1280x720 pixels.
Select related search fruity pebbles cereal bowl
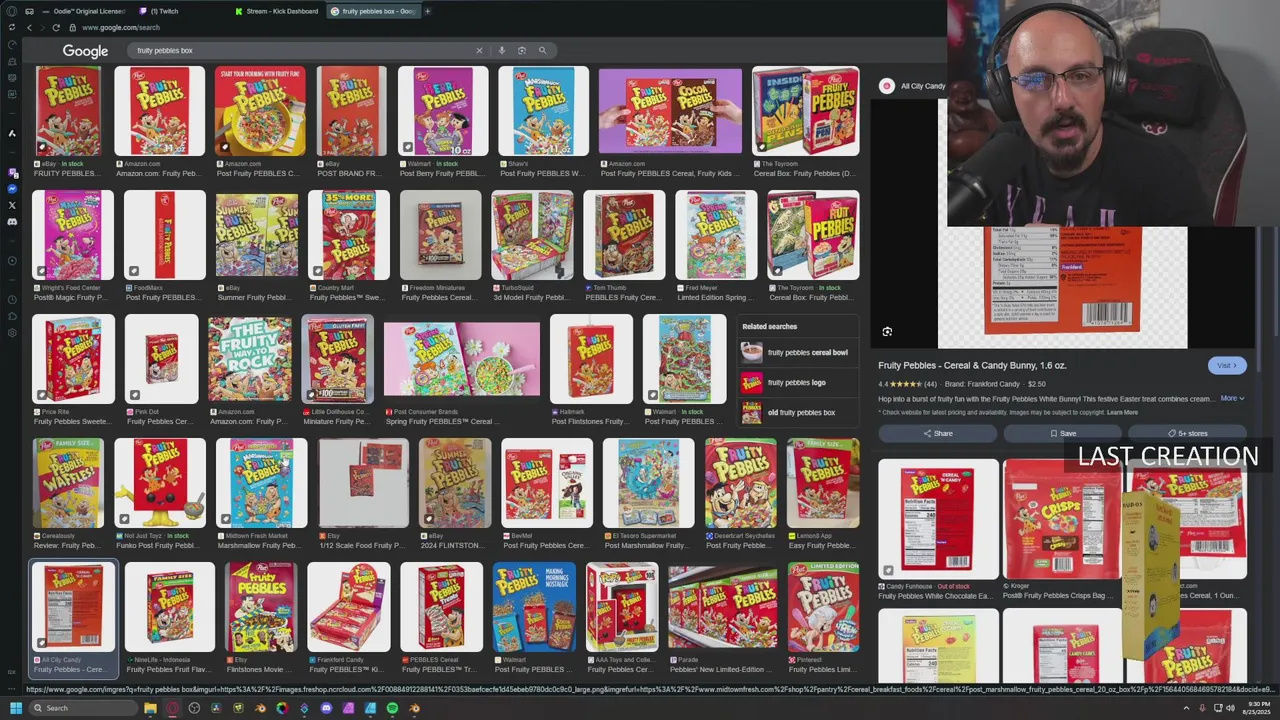[x=800, y=352]
